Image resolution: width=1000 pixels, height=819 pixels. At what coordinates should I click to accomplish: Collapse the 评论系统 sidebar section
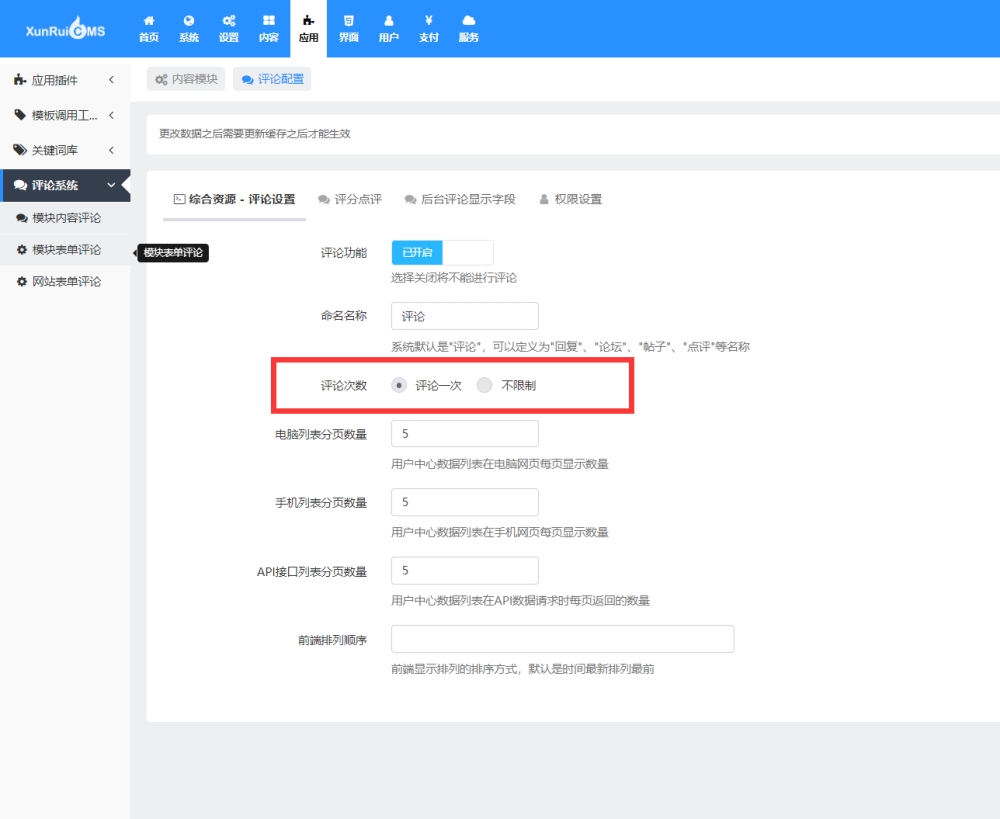(x=65, y=185)
